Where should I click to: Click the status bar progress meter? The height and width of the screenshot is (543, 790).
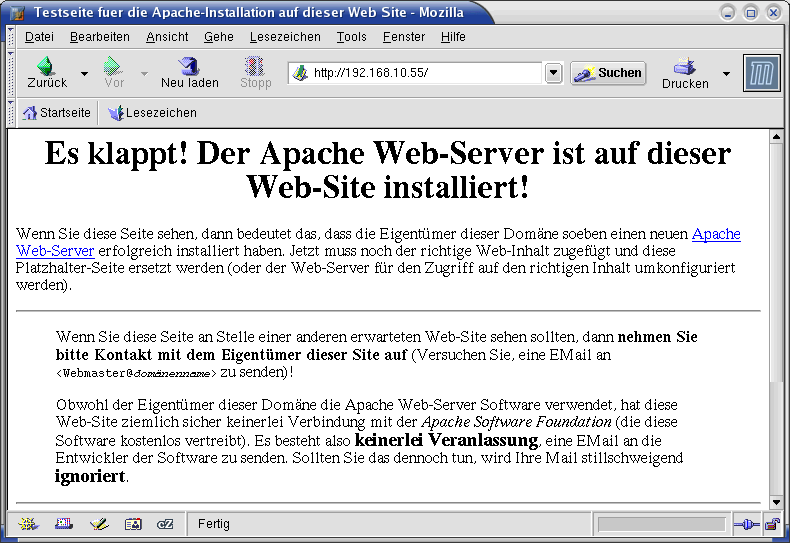661,525
